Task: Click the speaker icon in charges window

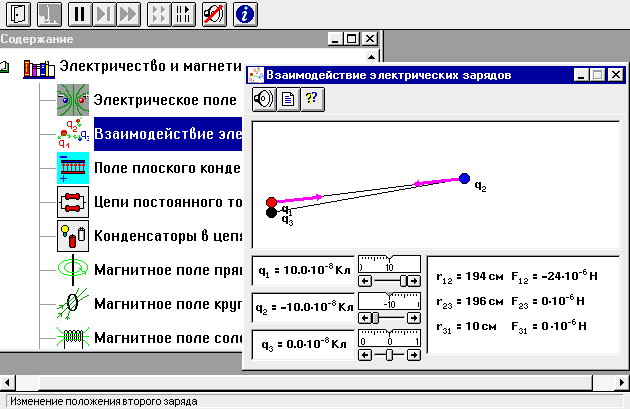Action: pos(264,99)
